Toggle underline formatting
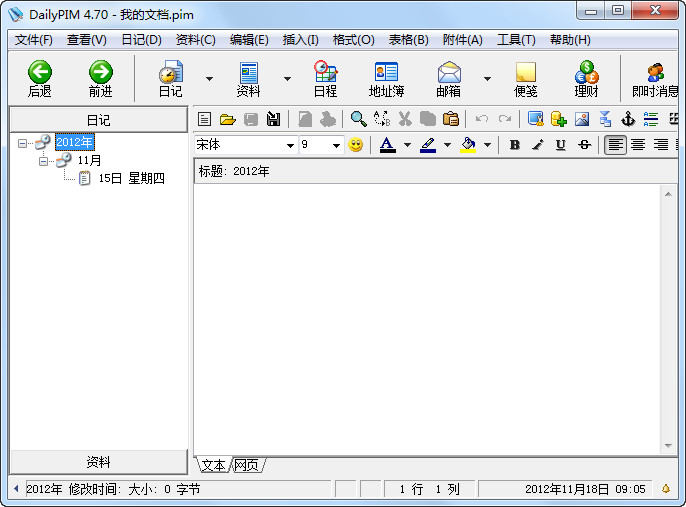This screenshot has width=686, height=507. [560, 145]
